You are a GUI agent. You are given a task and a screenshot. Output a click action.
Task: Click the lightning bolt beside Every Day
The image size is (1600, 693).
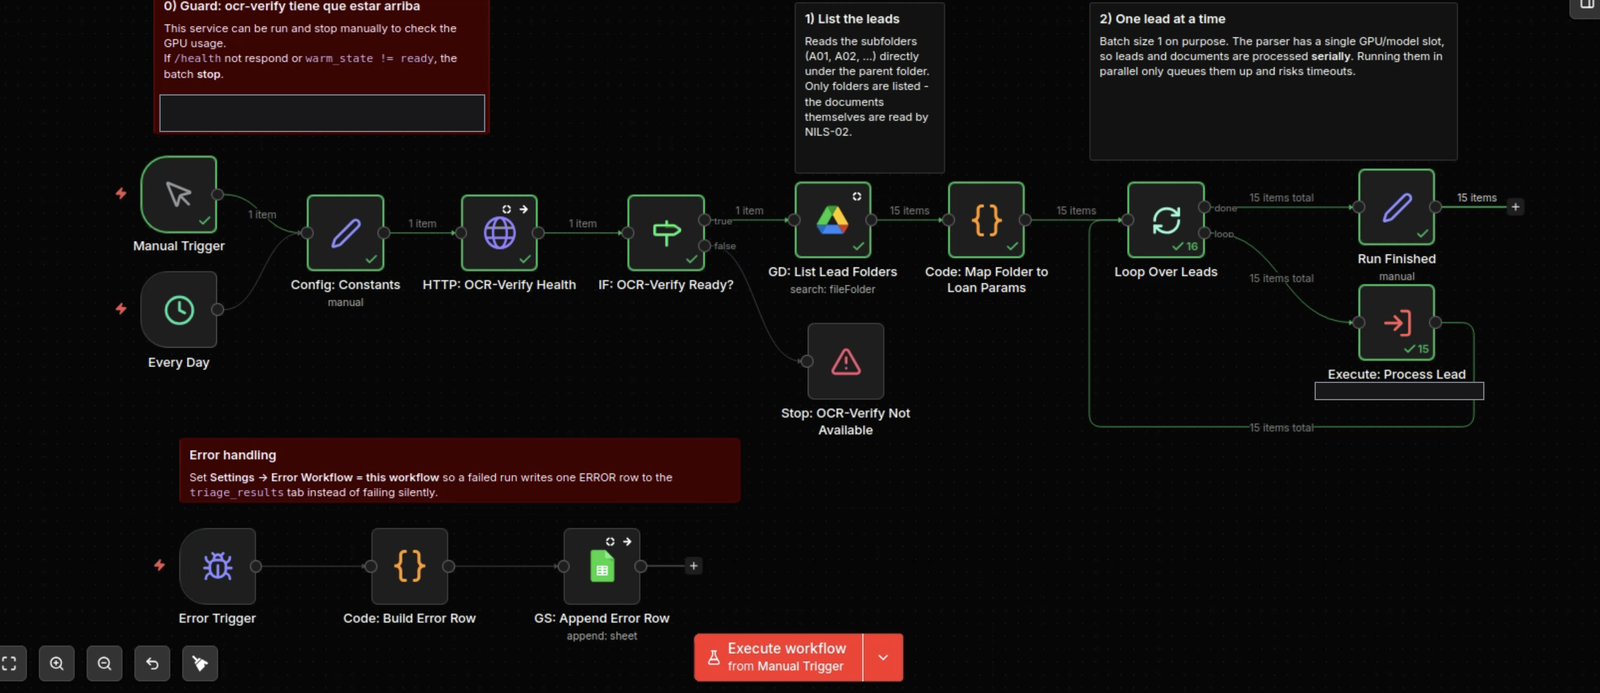121,309
